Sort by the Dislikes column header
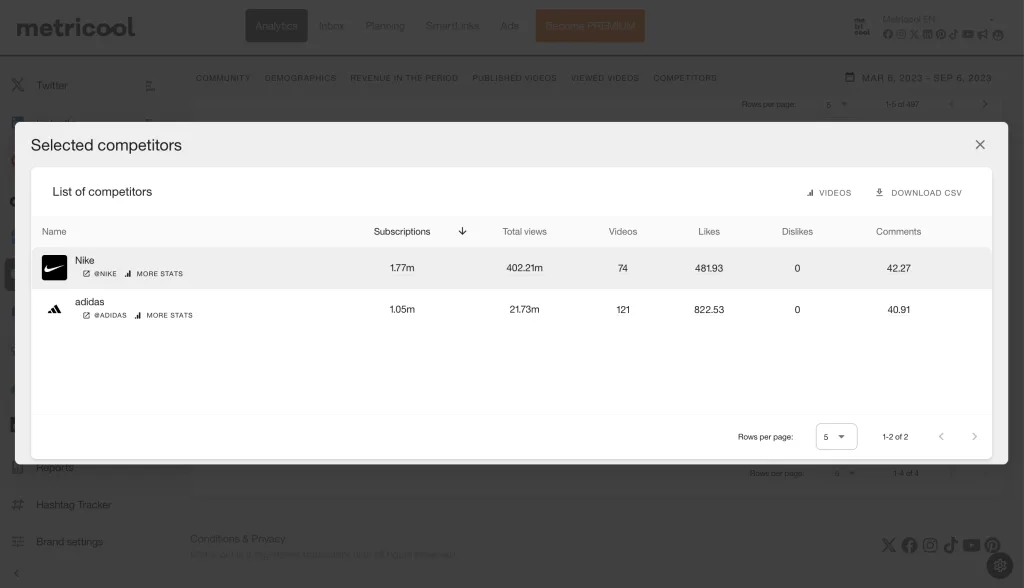This screenshot has width=1024, height=588. 797,232
